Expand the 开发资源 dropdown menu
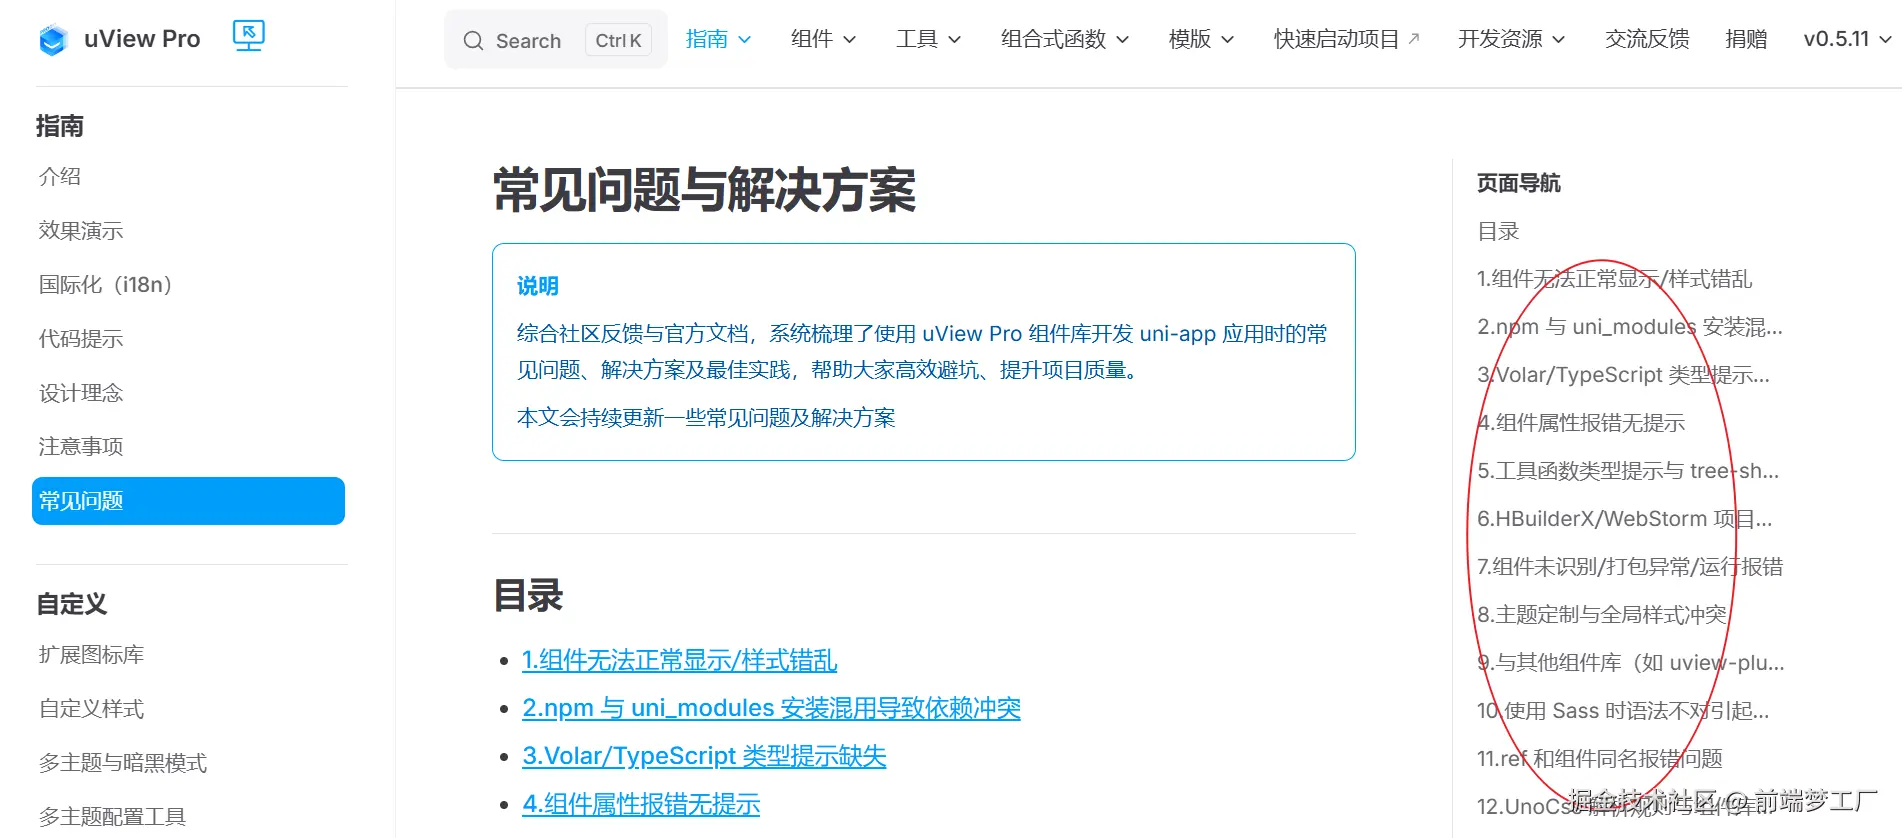The image size is (1902, 838). pos(1511,39)
